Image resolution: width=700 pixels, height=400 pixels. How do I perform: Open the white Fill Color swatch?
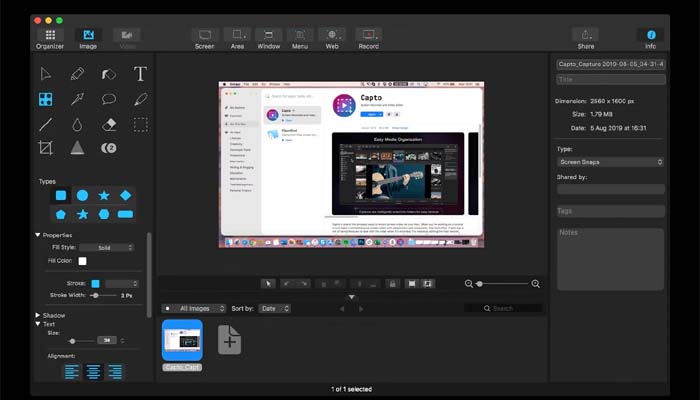(x=82, y=261)
